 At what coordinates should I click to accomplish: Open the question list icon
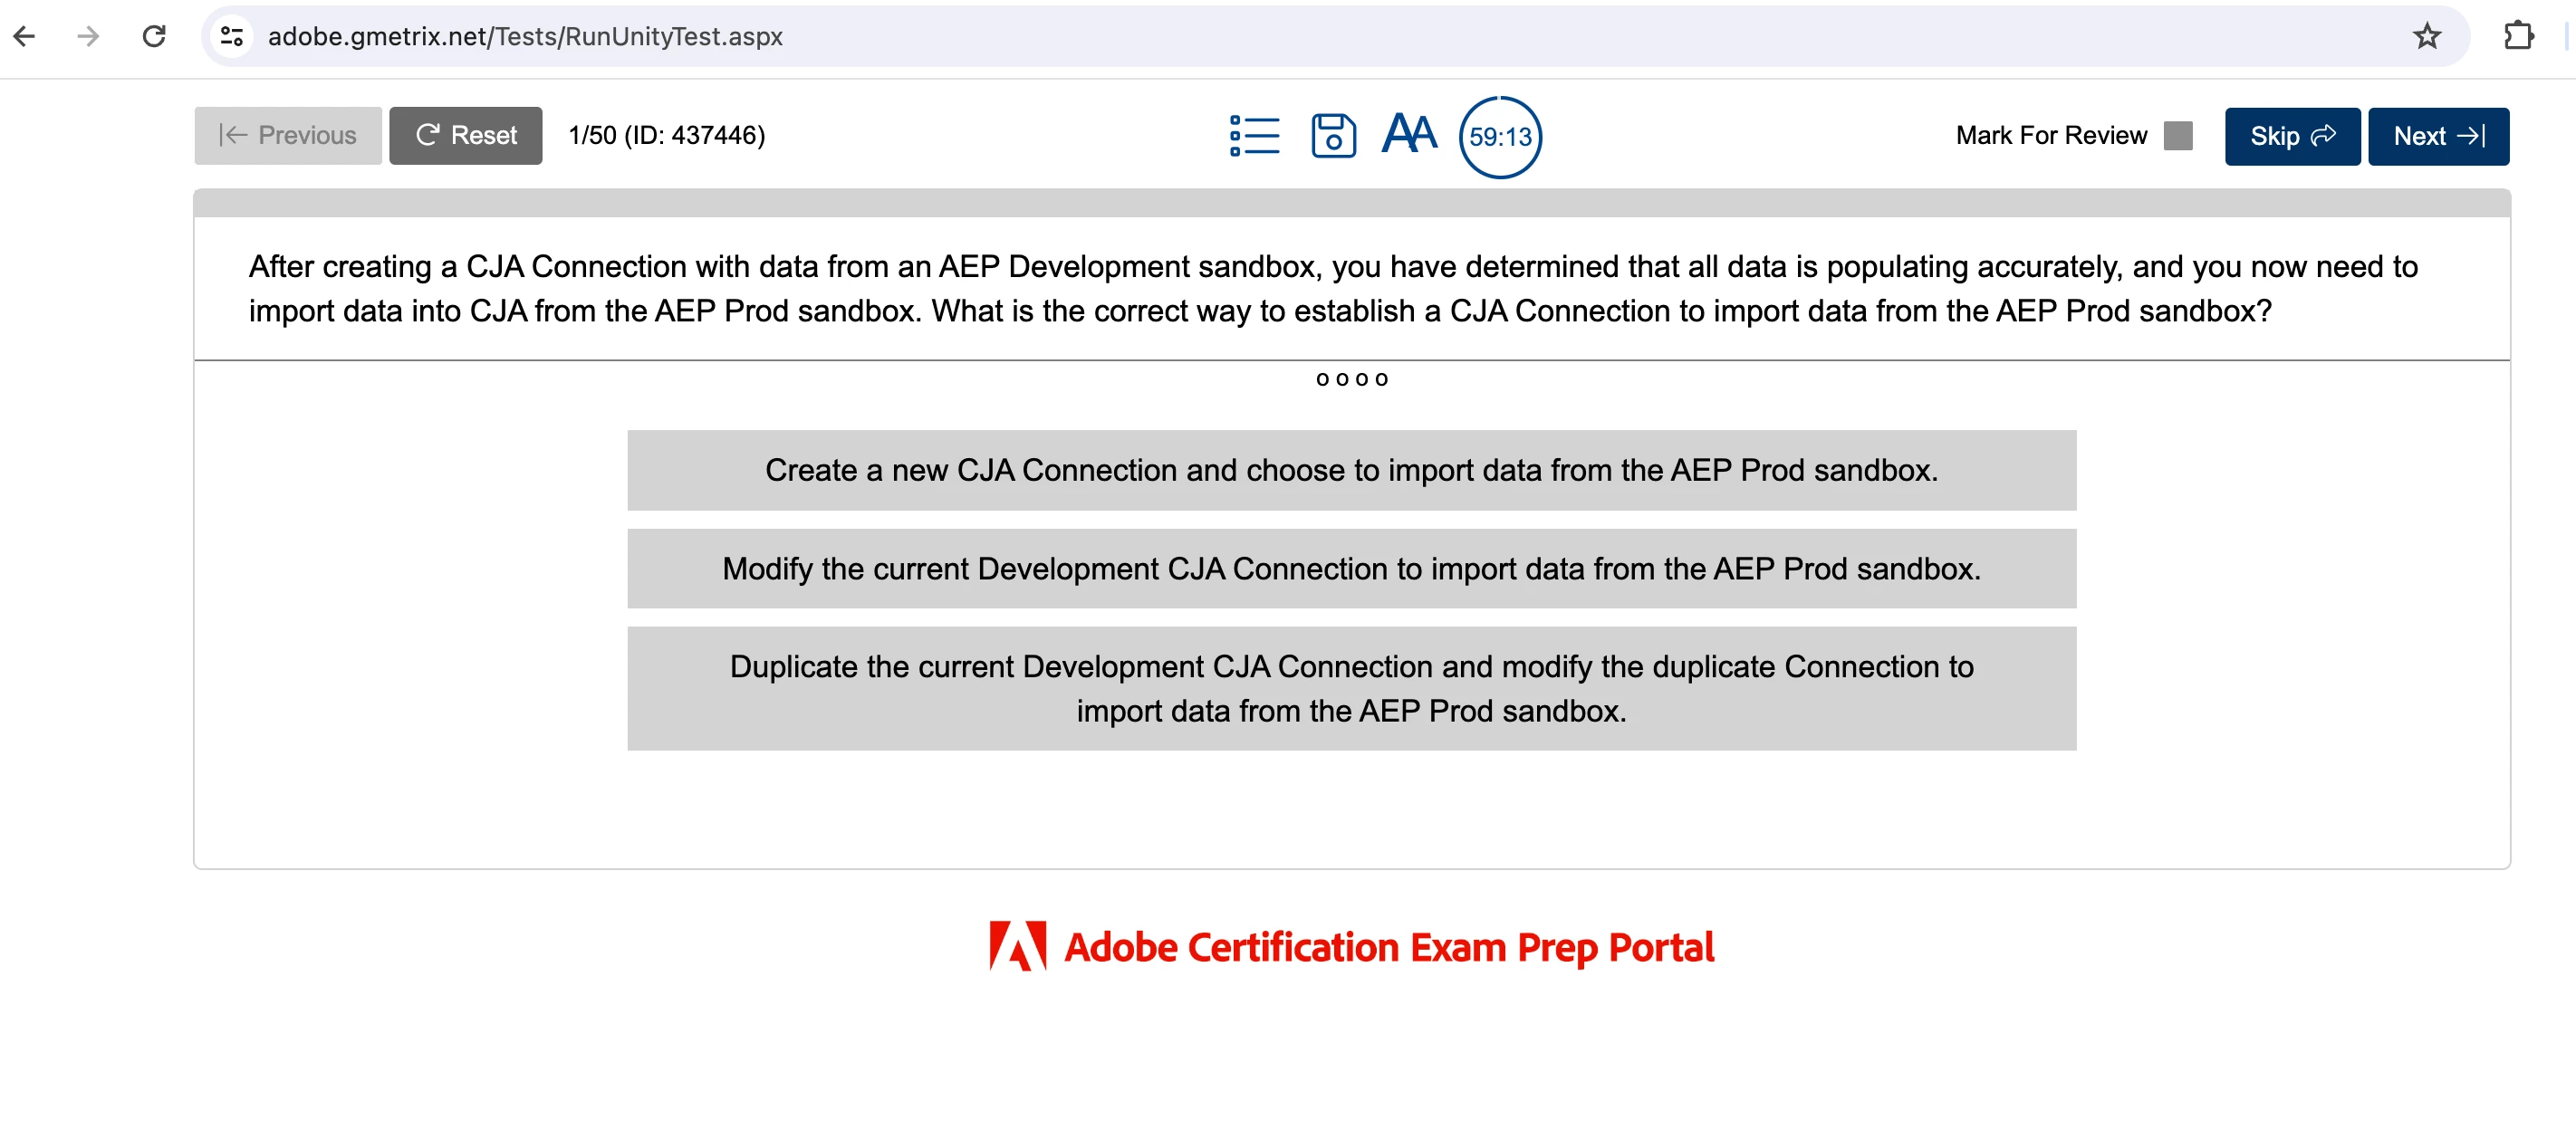click(1254, 136)
